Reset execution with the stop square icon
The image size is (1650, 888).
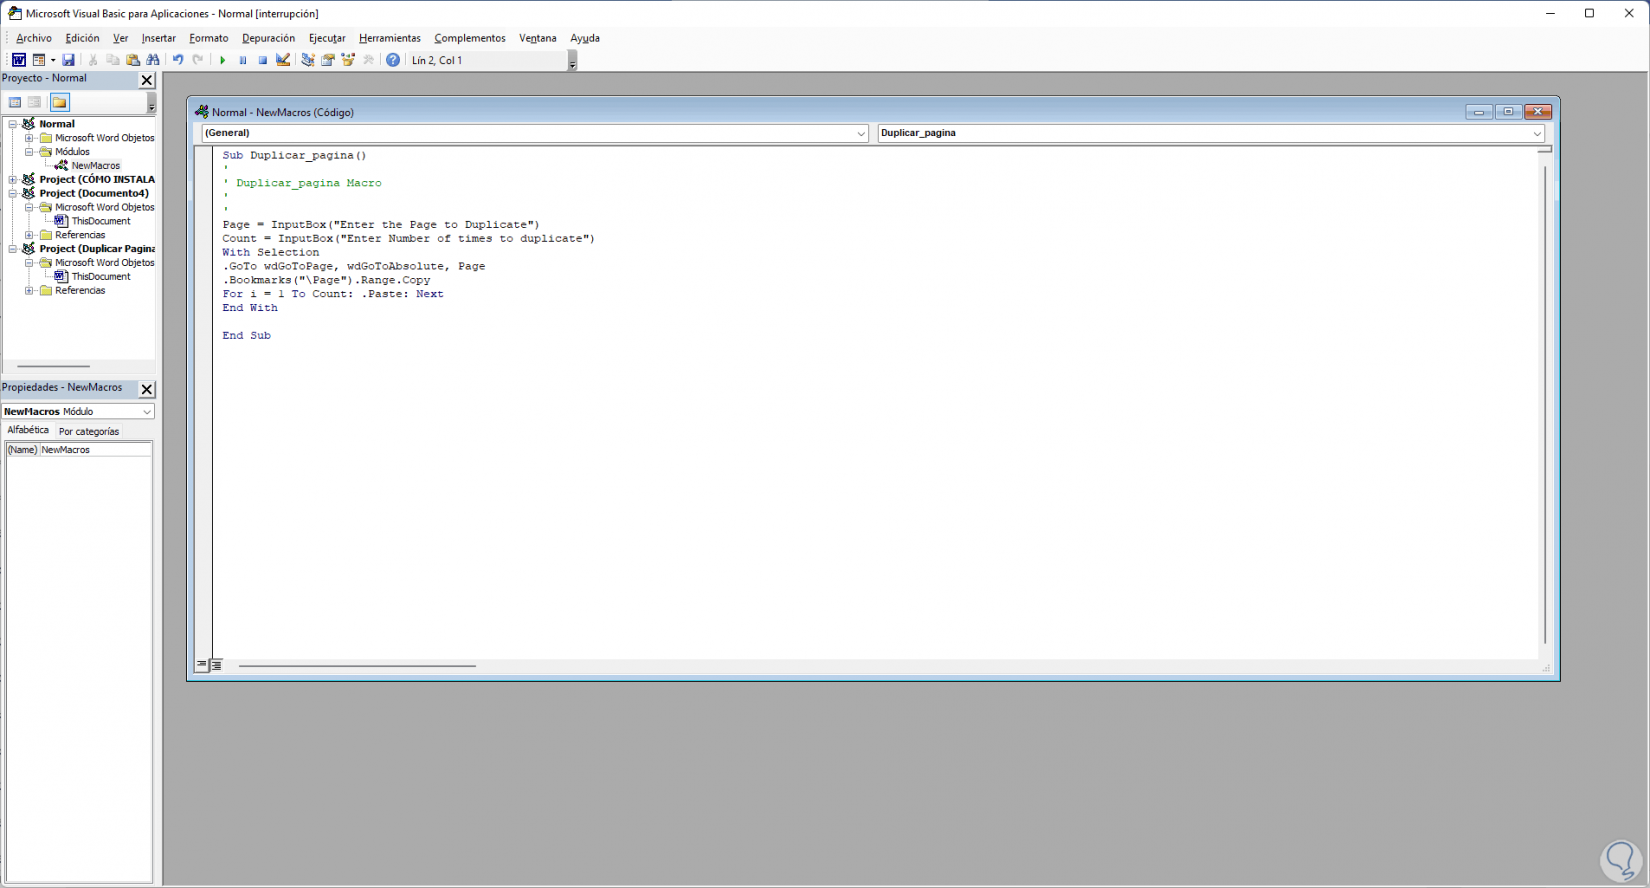tap(263, 60)
